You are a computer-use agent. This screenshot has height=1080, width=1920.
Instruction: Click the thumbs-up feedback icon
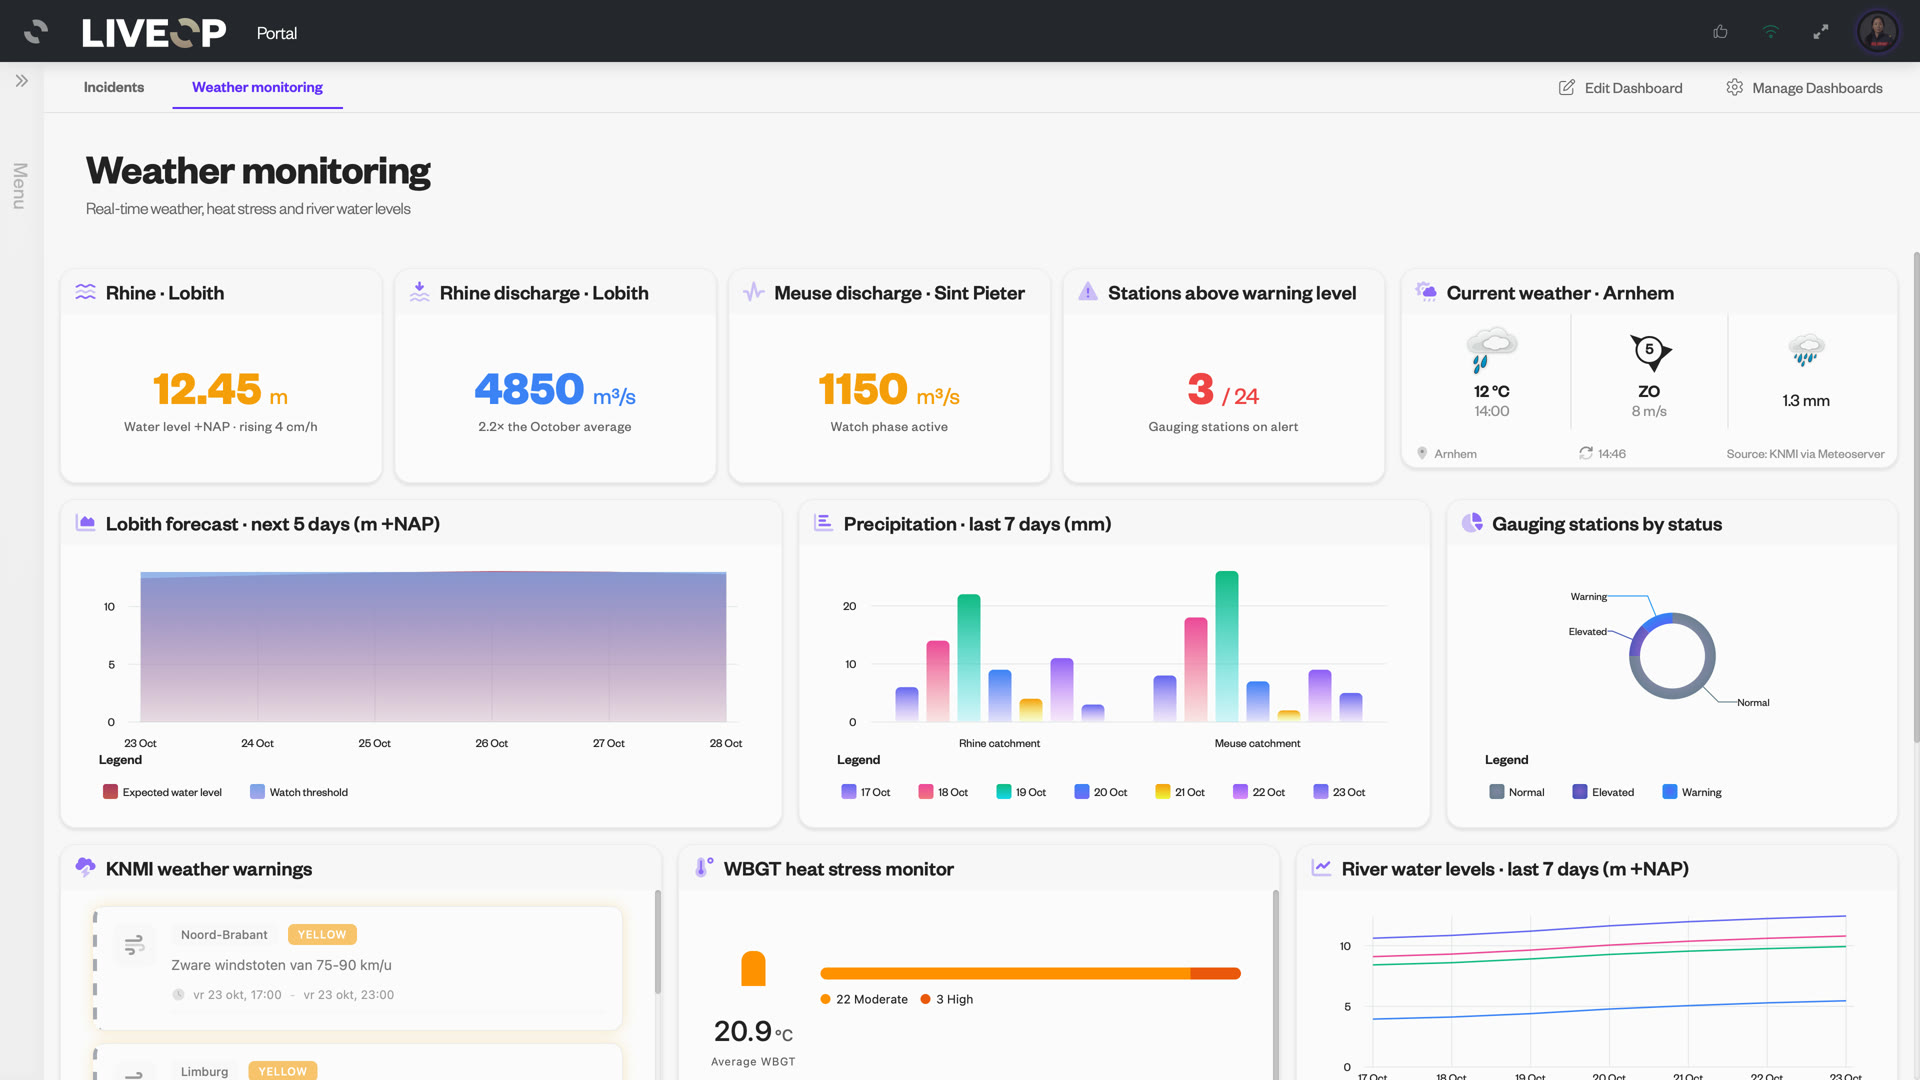point(1720,32)
